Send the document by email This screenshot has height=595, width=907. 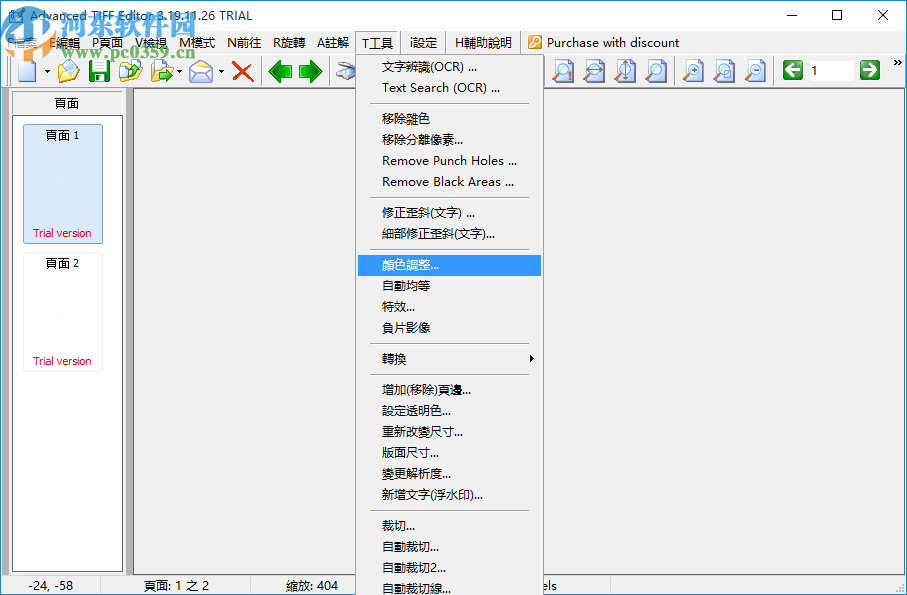[199, 71]
